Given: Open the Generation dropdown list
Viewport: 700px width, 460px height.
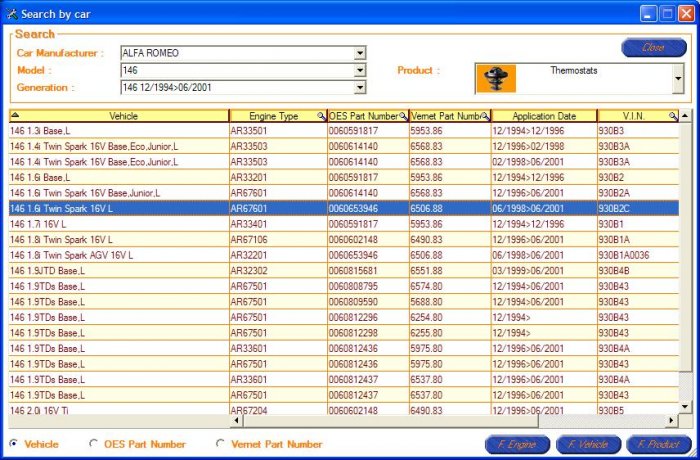Looking at the screenshot, I should (359, 87).
